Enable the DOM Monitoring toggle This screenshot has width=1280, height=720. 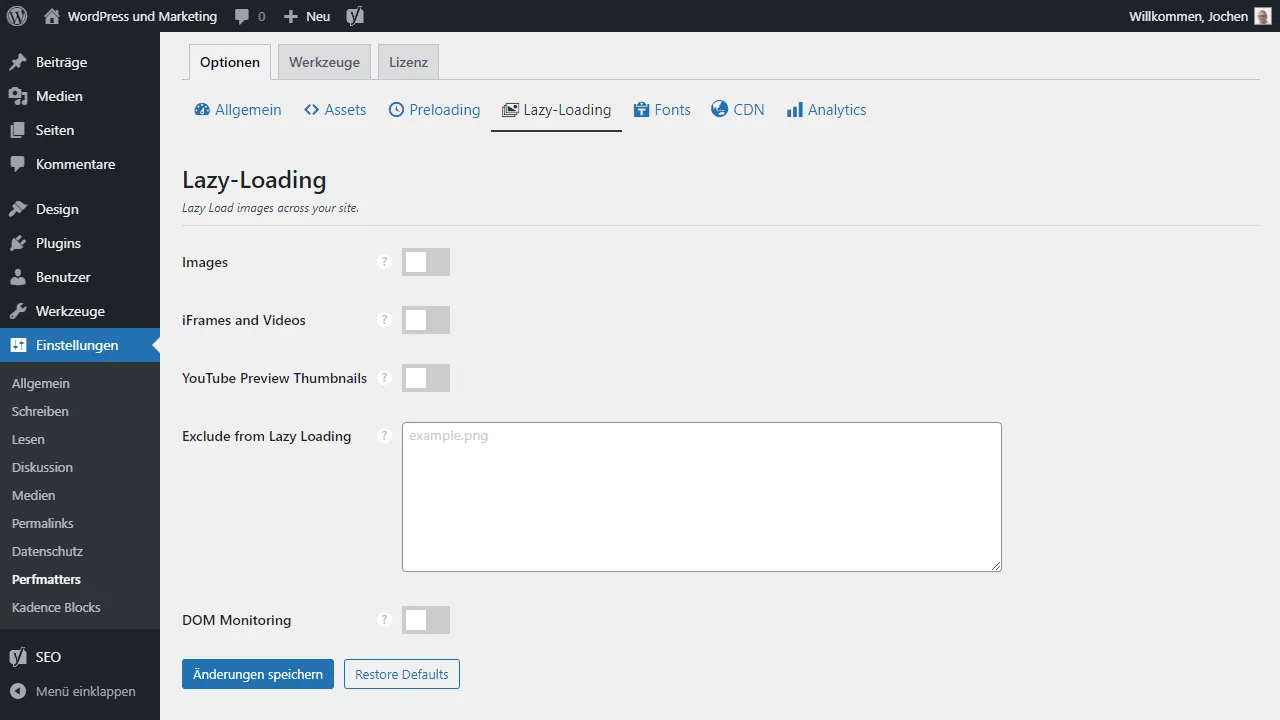tap(426, 620)
